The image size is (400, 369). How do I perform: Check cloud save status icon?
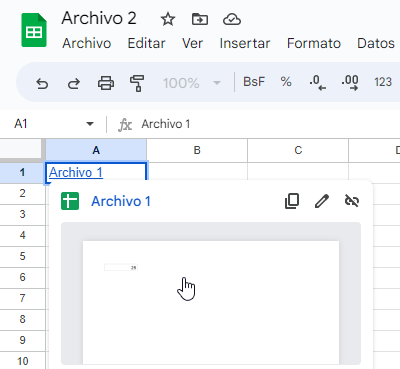[x=232, y=19]
